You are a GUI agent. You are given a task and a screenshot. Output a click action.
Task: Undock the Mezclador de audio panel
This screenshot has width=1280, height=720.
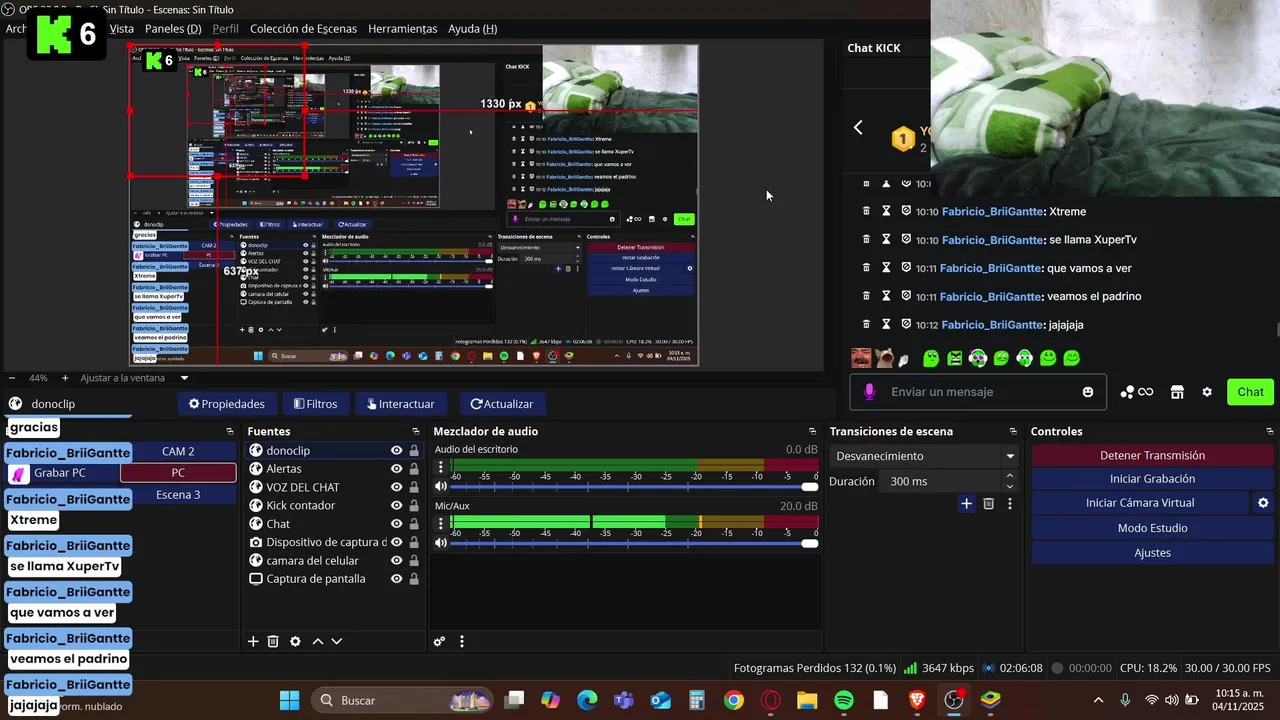point(812,432)
